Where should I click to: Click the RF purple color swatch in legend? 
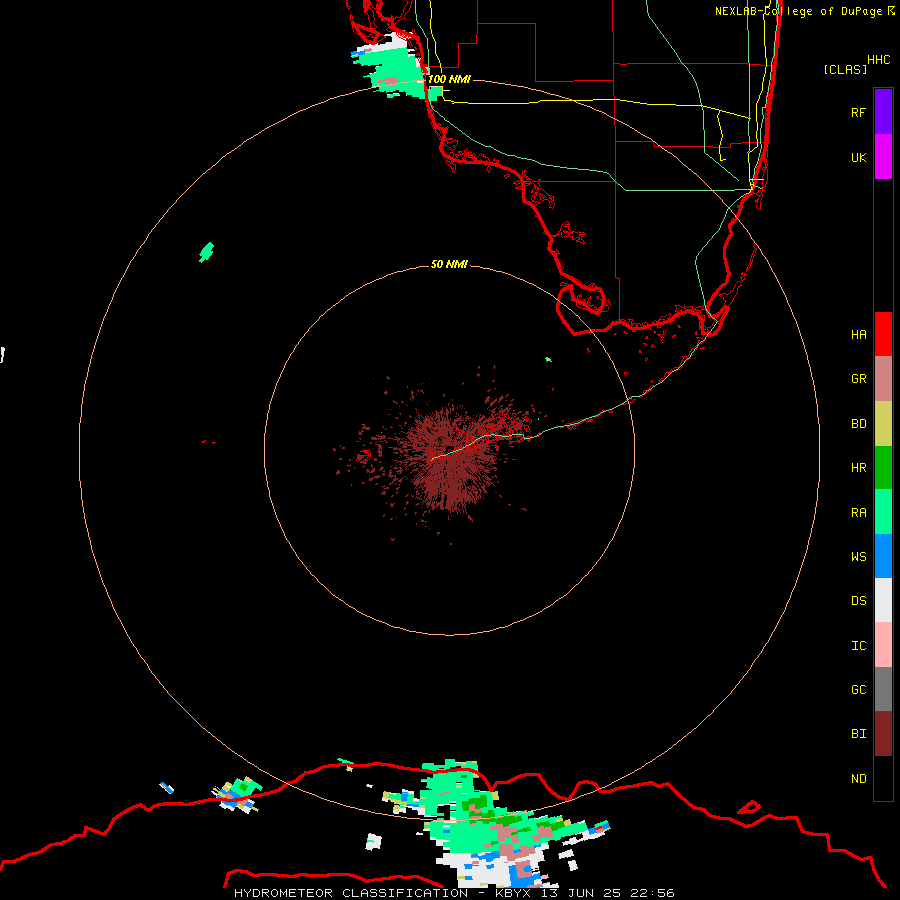point(883,112)
